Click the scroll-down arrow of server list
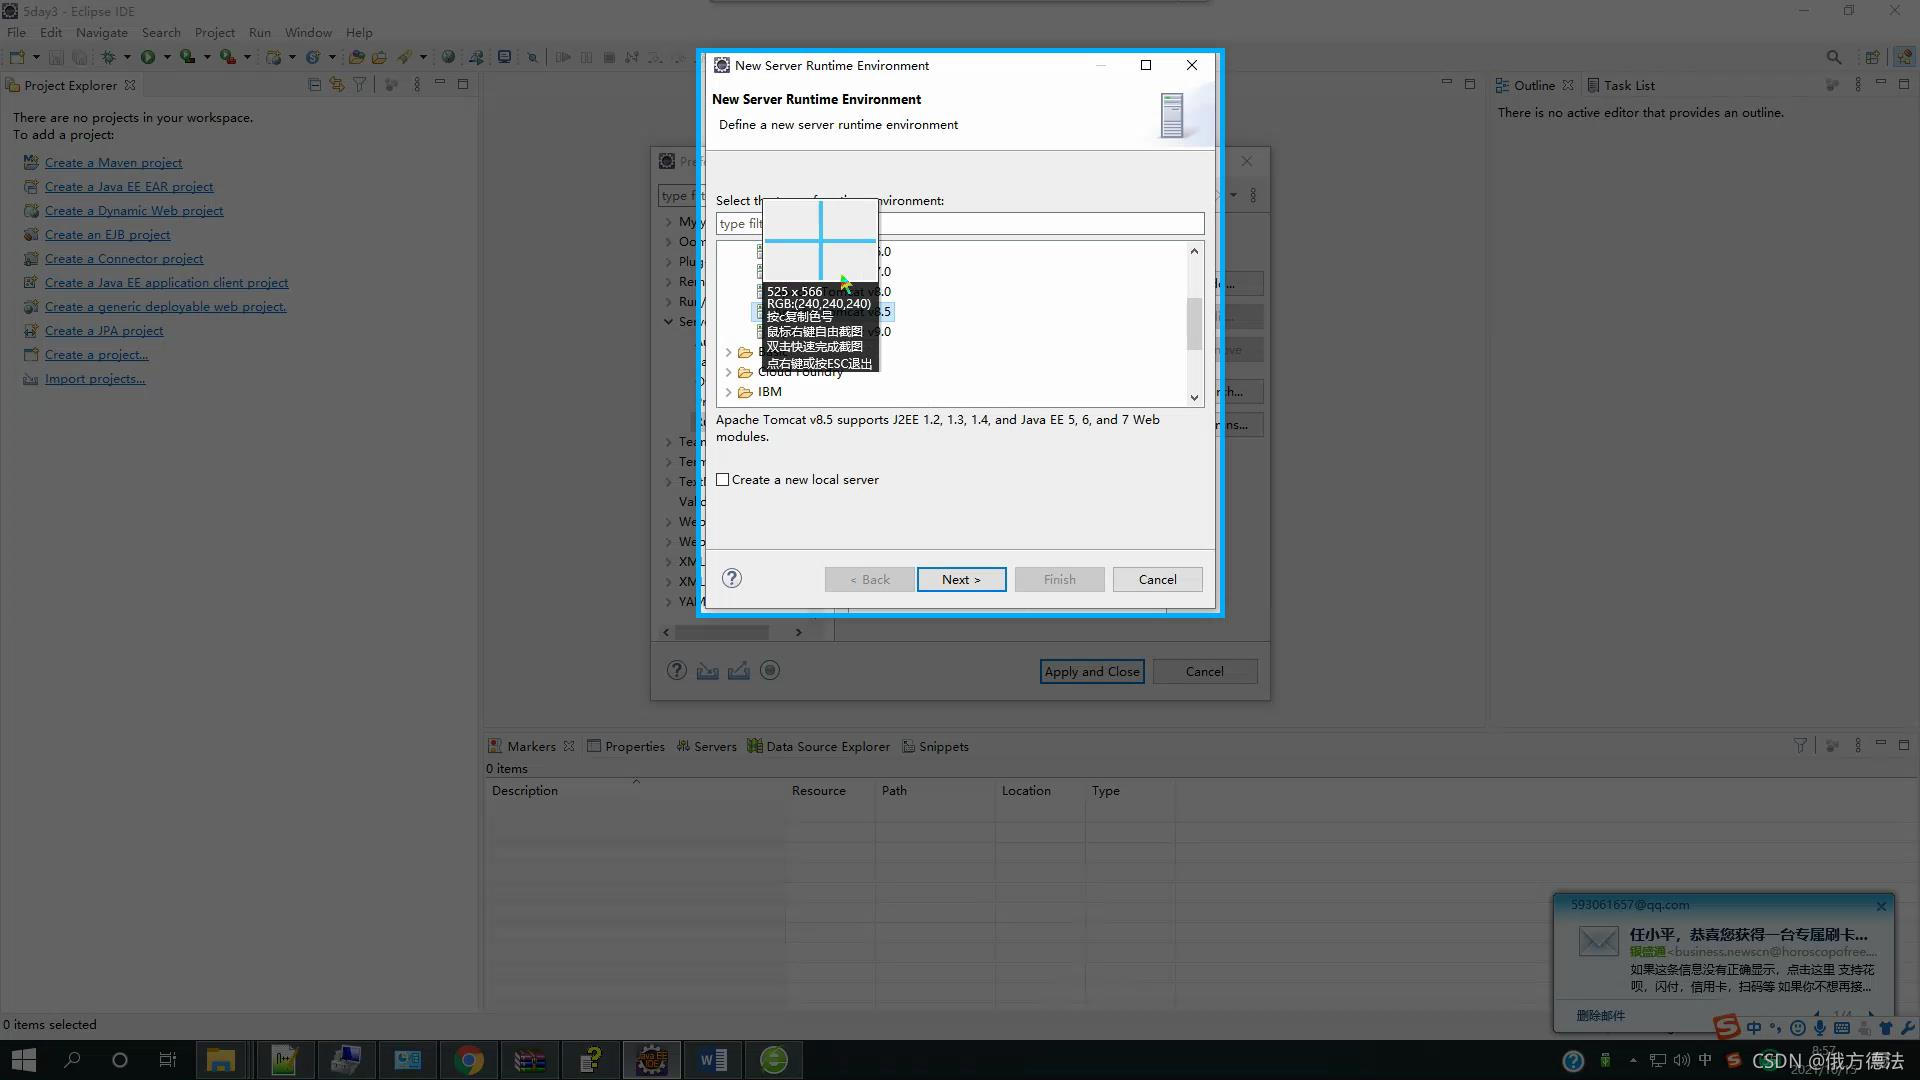1920x1080 pixels. point(1194,397)
